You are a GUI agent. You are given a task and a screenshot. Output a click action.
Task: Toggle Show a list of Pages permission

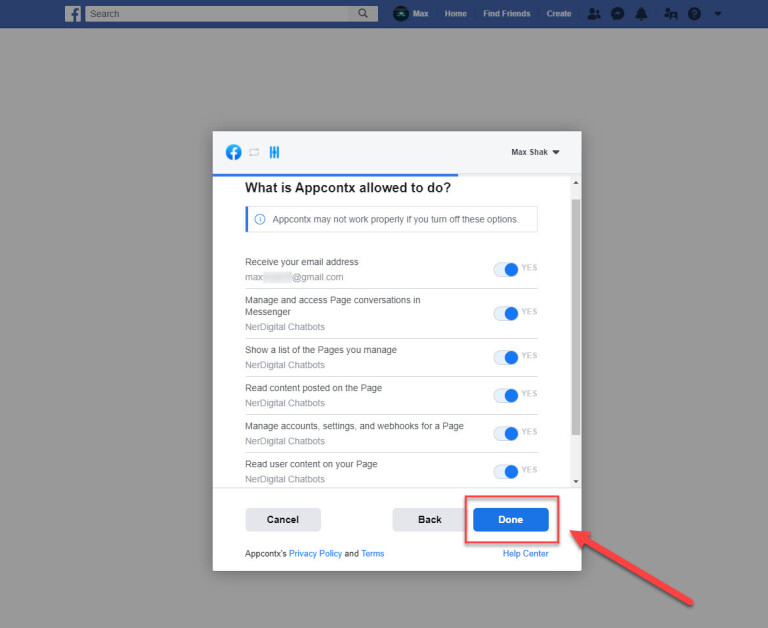(x=506, y=357)
